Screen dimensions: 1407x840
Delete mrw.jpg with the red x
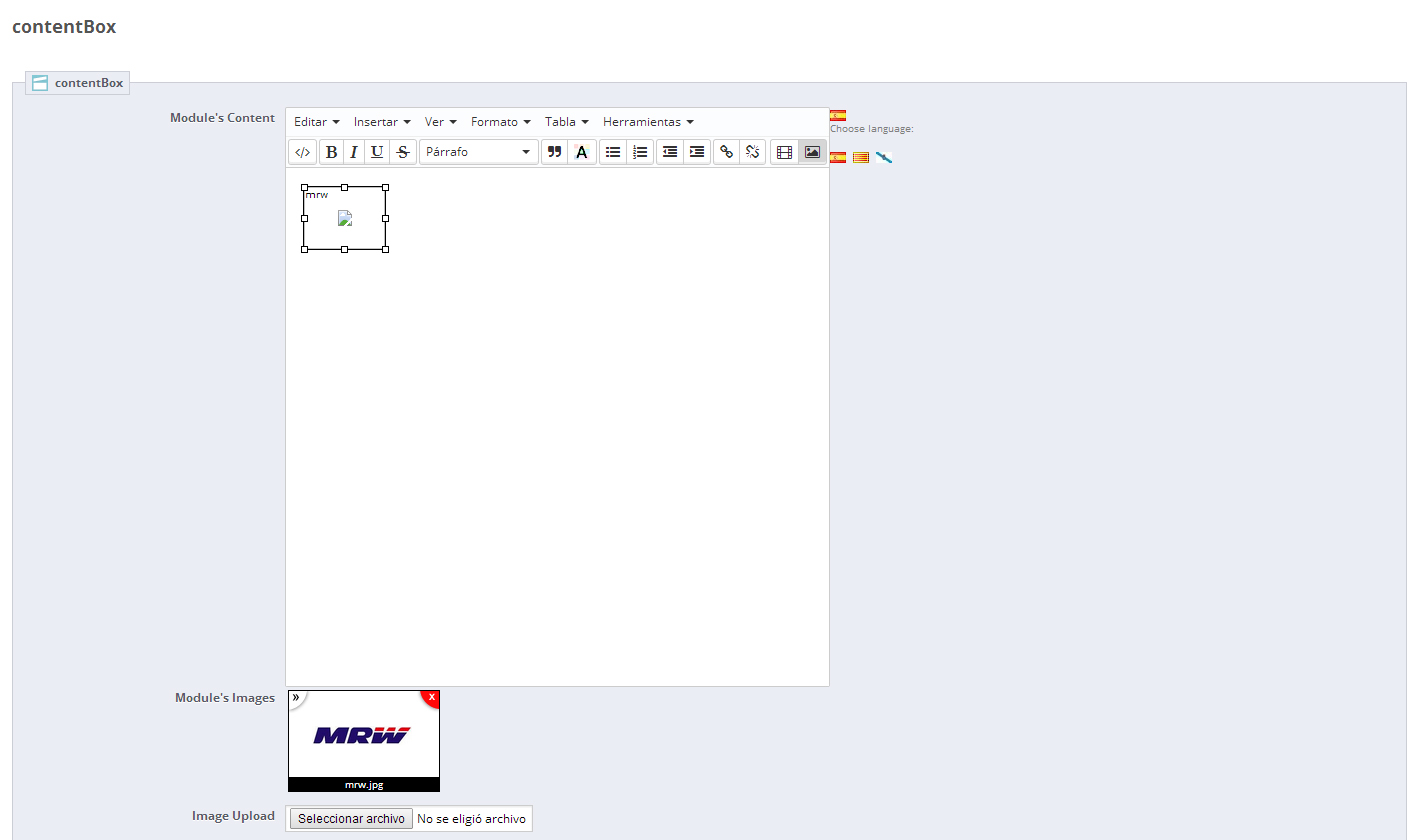coord(431,697)
